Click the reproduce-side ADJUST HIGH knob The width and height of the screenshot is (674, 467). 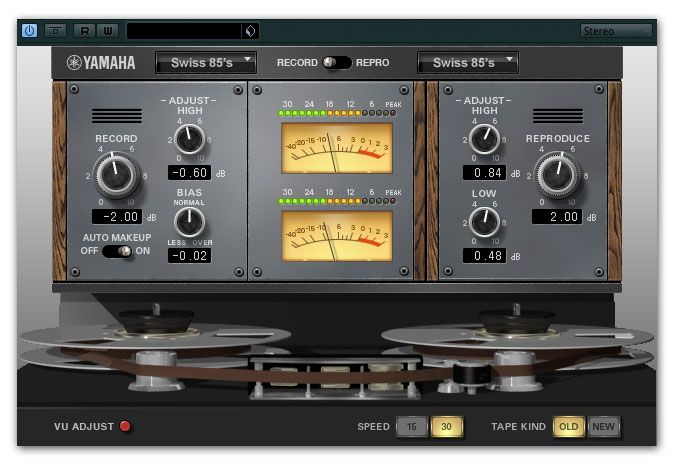(484, 139)
